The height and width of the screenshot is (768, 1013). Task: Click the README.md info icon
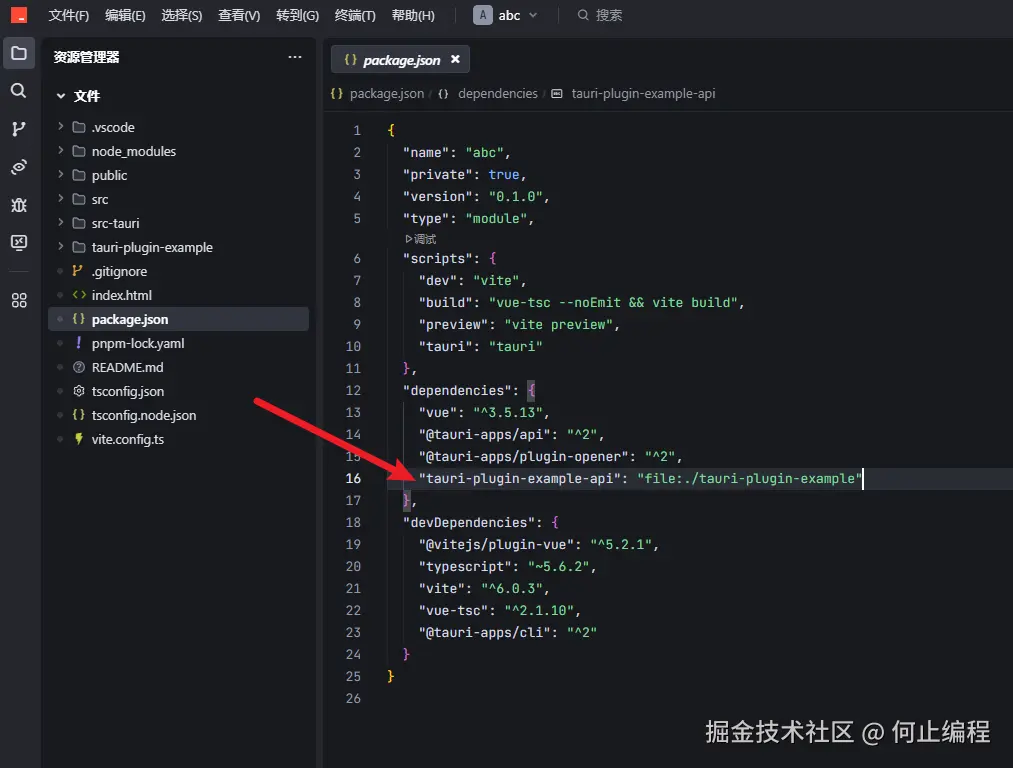(79, 368)
